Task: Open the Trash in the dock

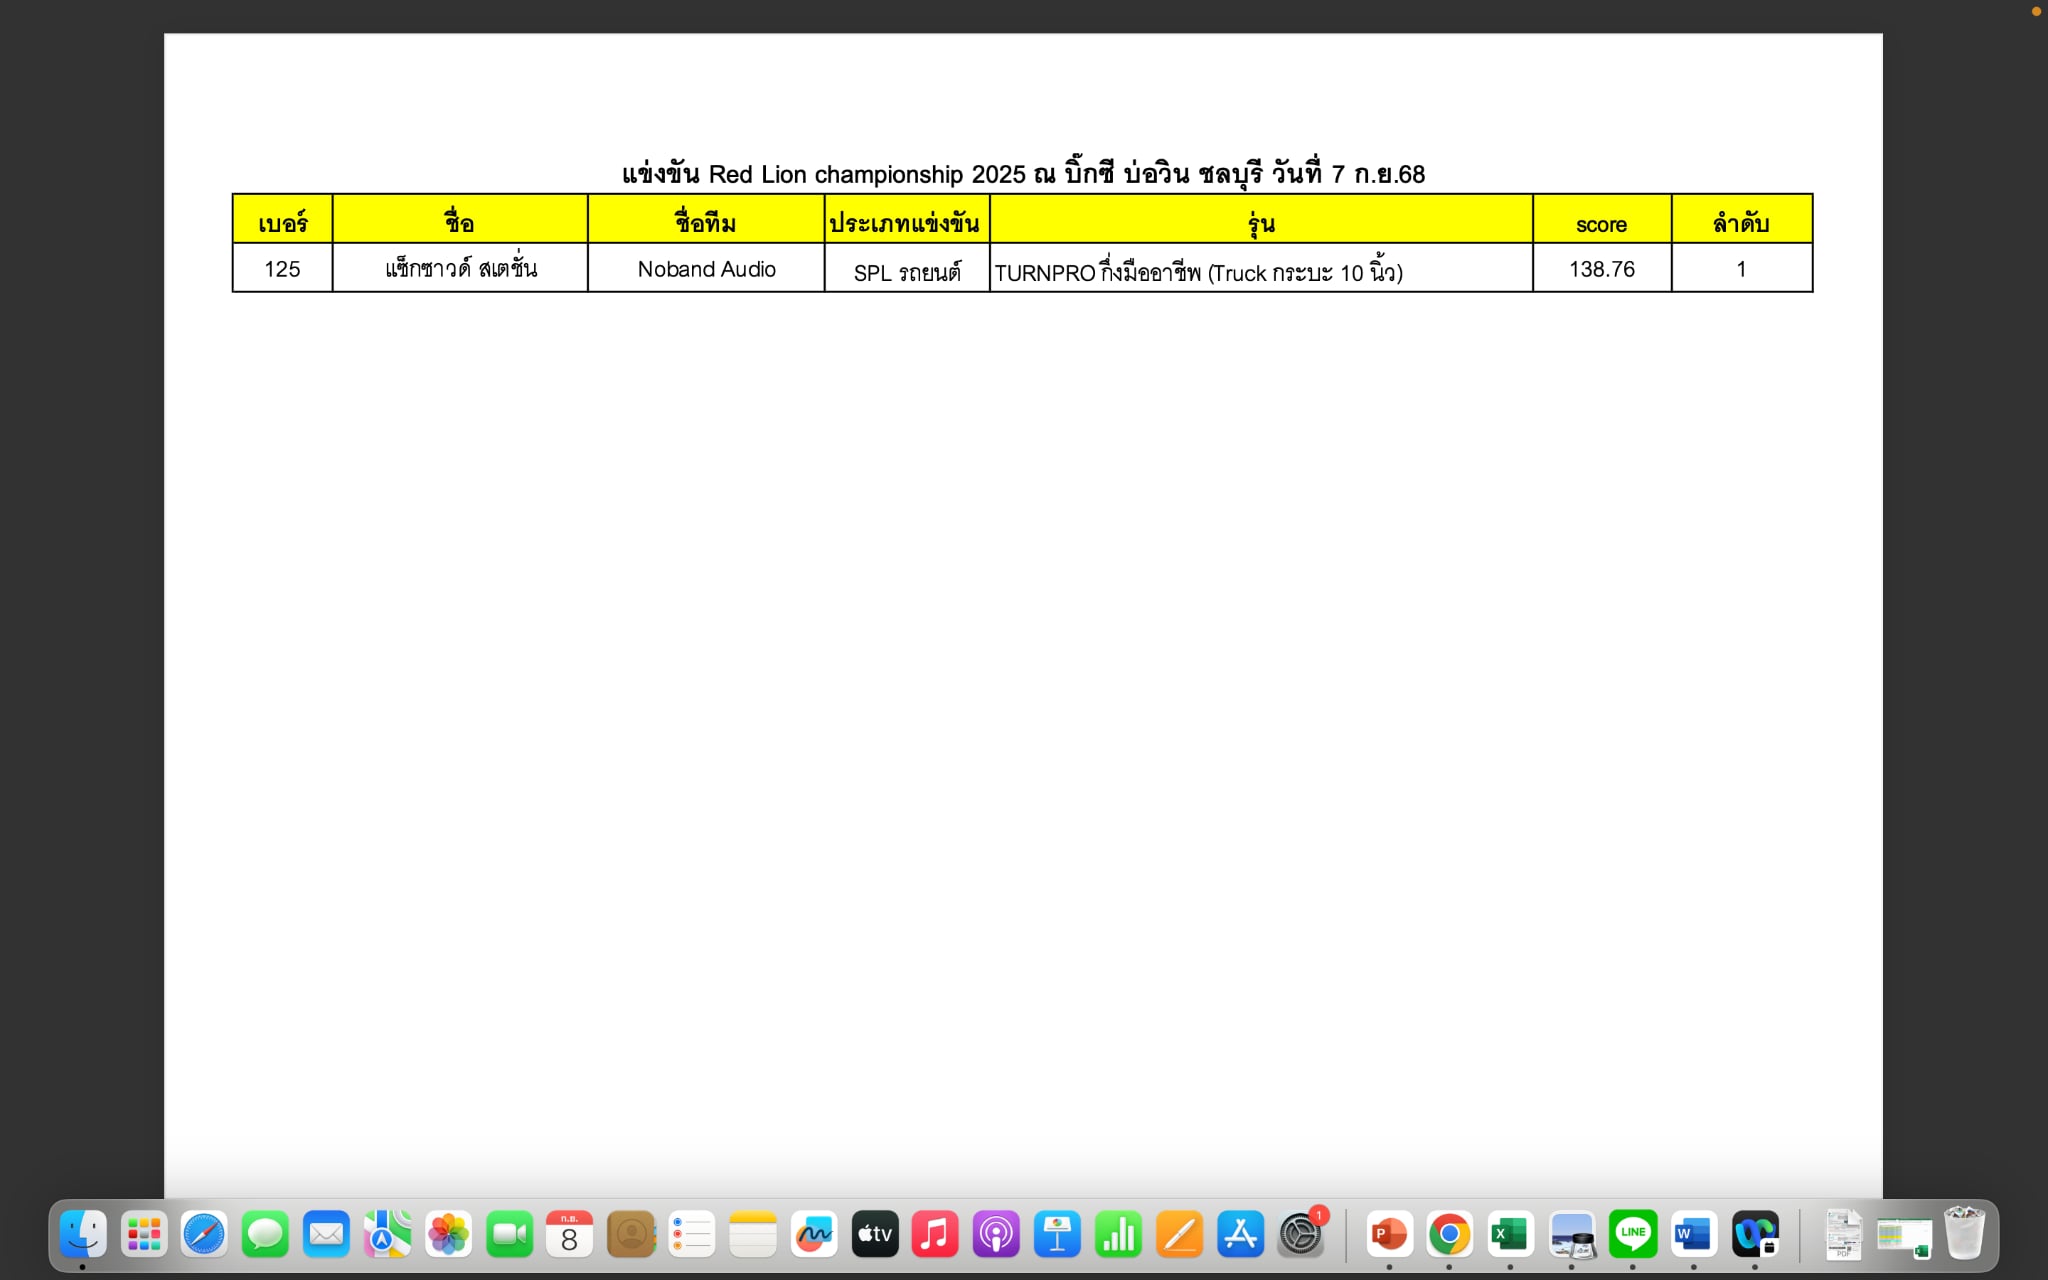Action: point(1964,1235)
